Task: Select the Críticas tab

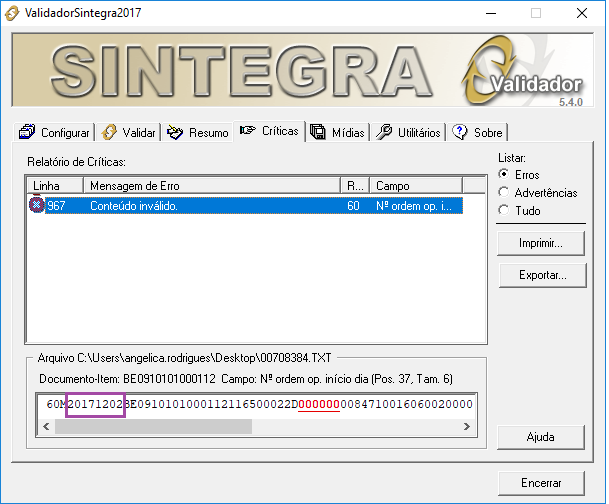Action: (x=269, y=131)
